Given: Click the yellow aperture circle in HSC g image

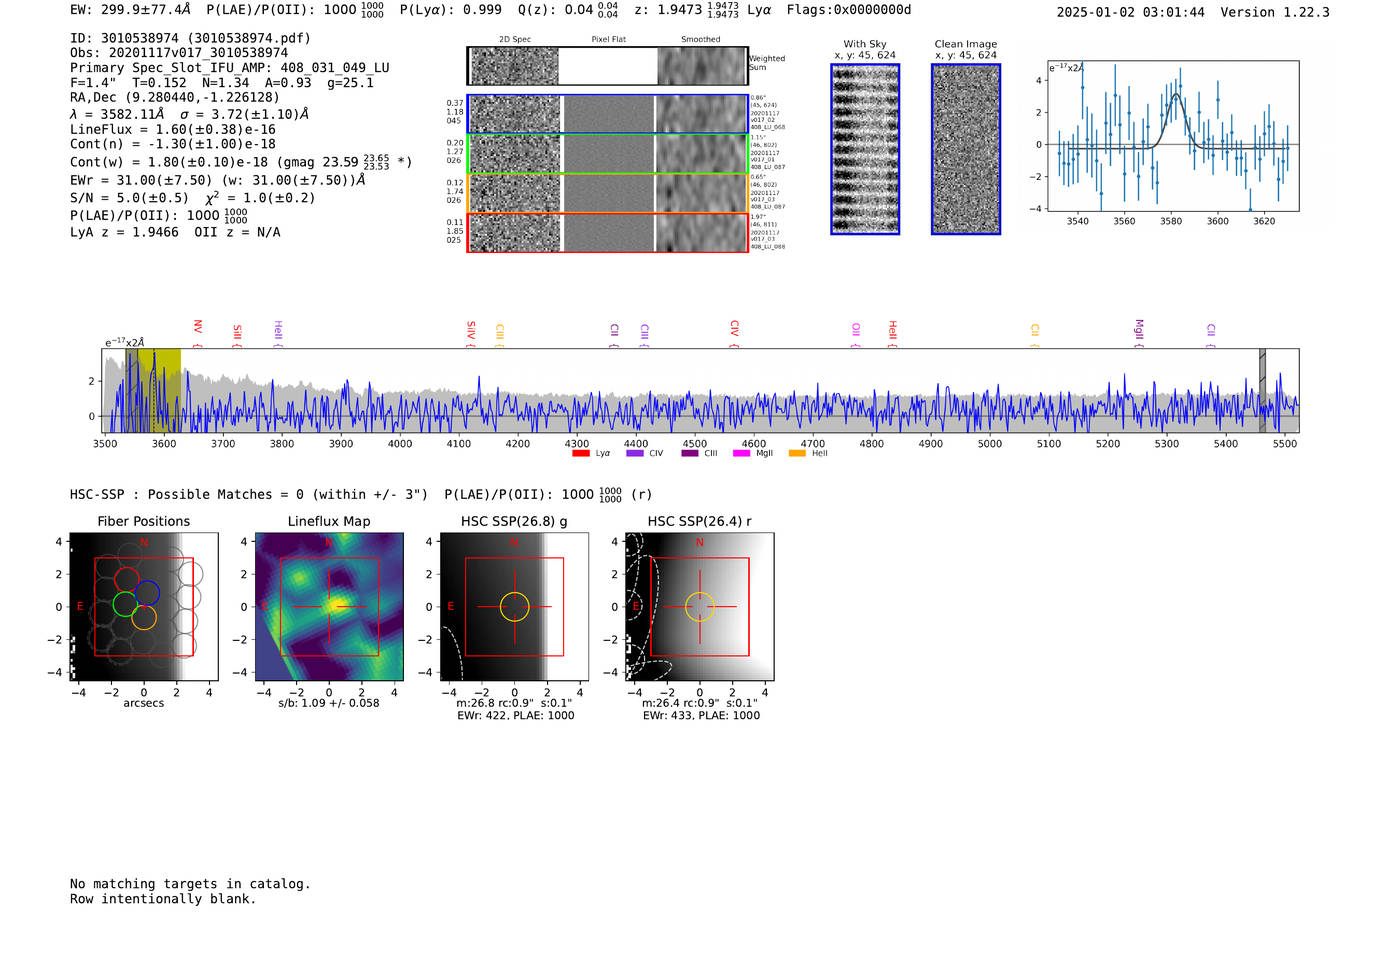Looking at the screenshot, I should point(514,607).
